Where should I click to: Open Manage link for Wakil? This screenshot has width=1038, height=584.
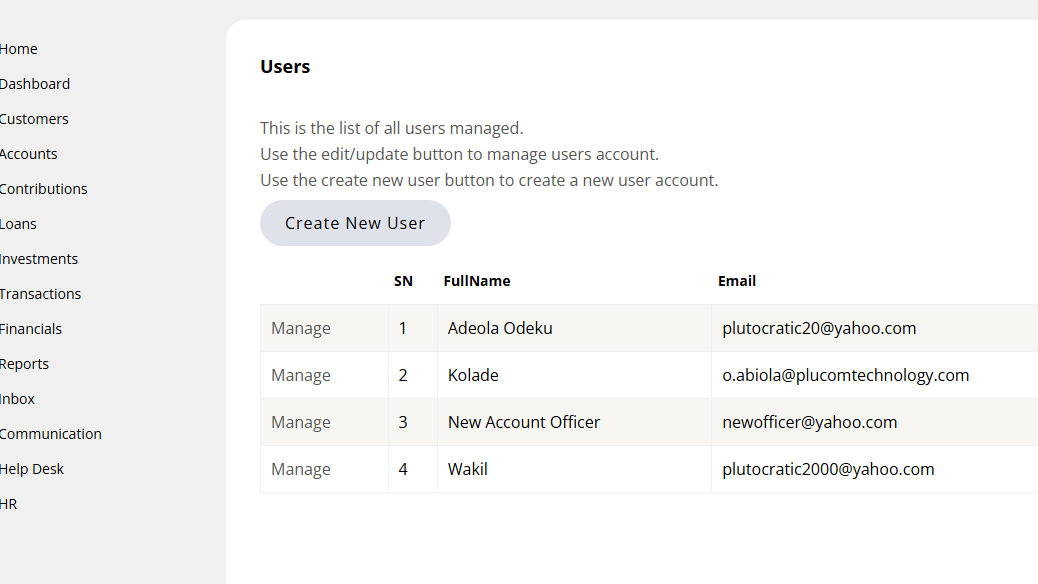301,469
